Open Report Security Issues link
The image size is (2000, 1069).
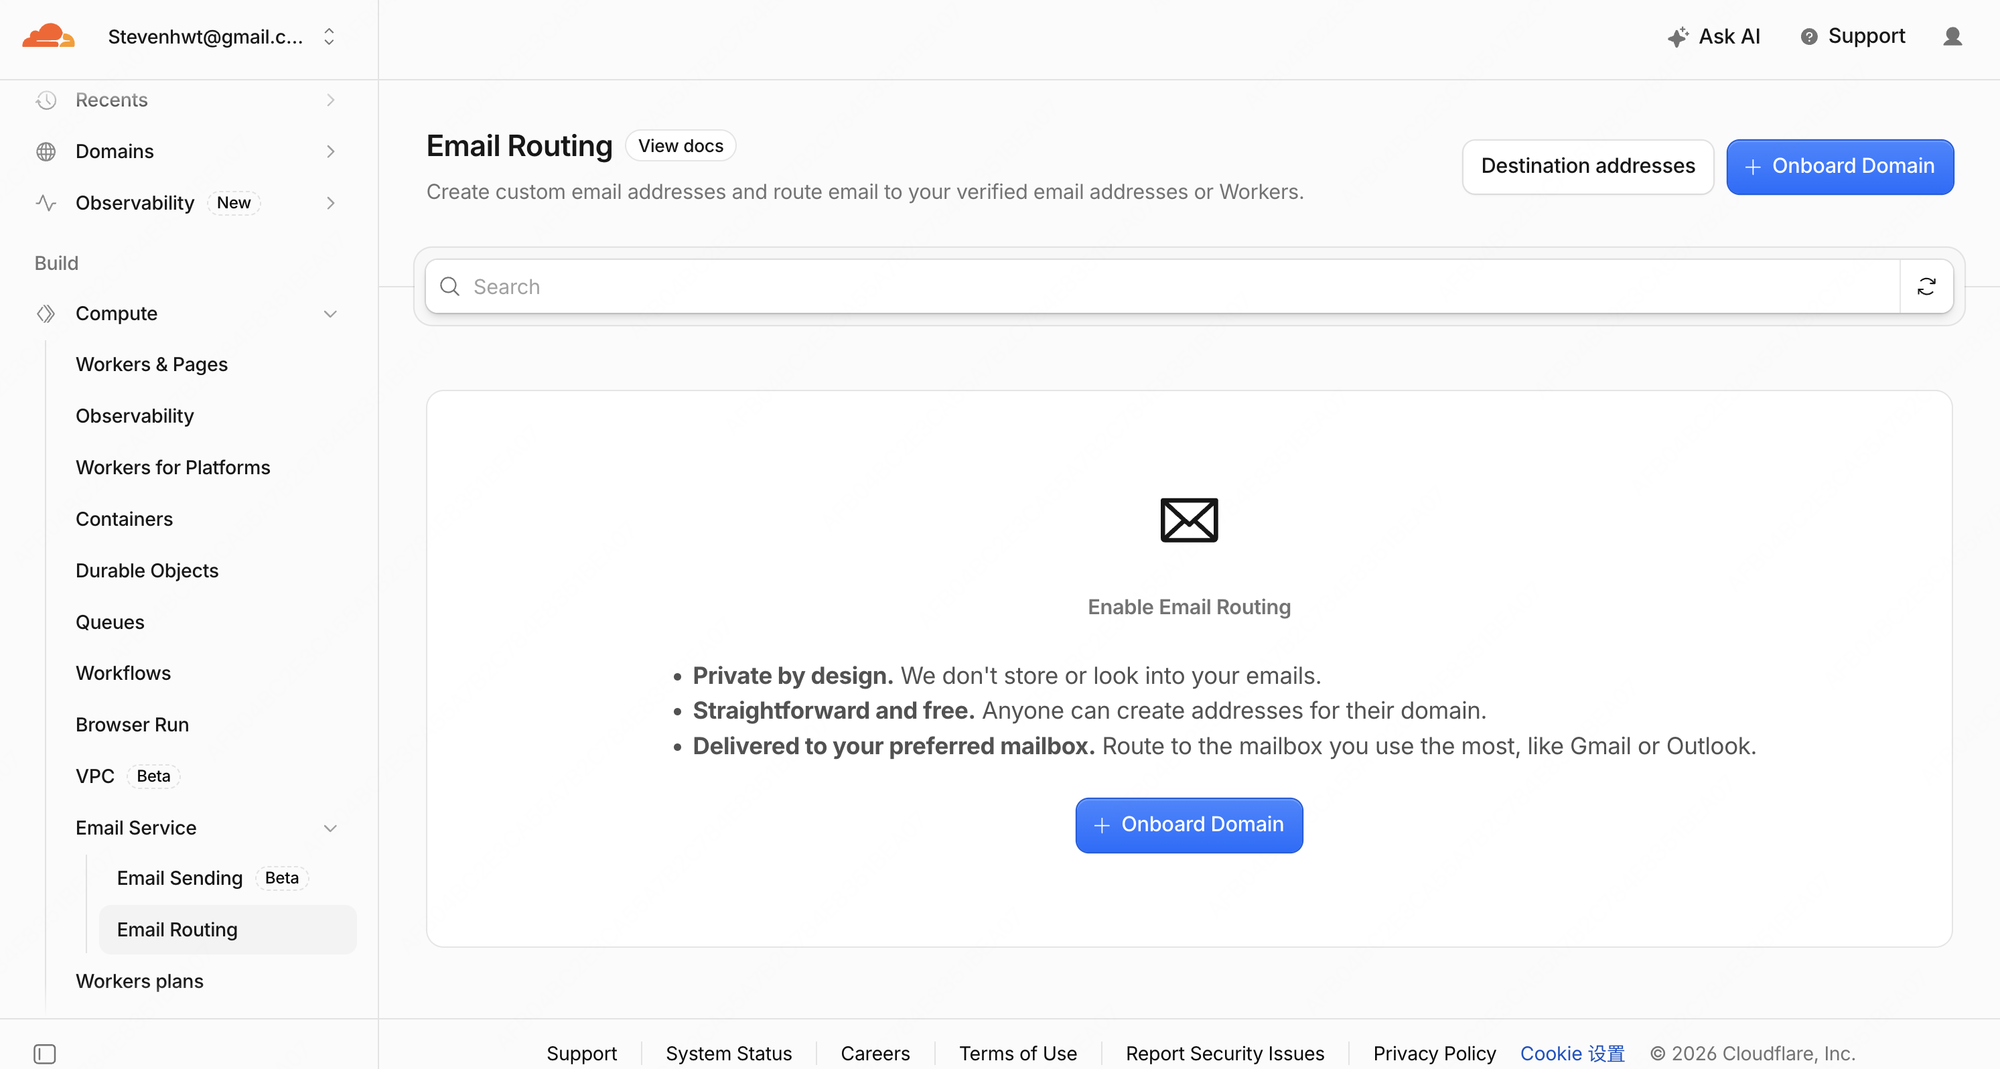1225,1054
